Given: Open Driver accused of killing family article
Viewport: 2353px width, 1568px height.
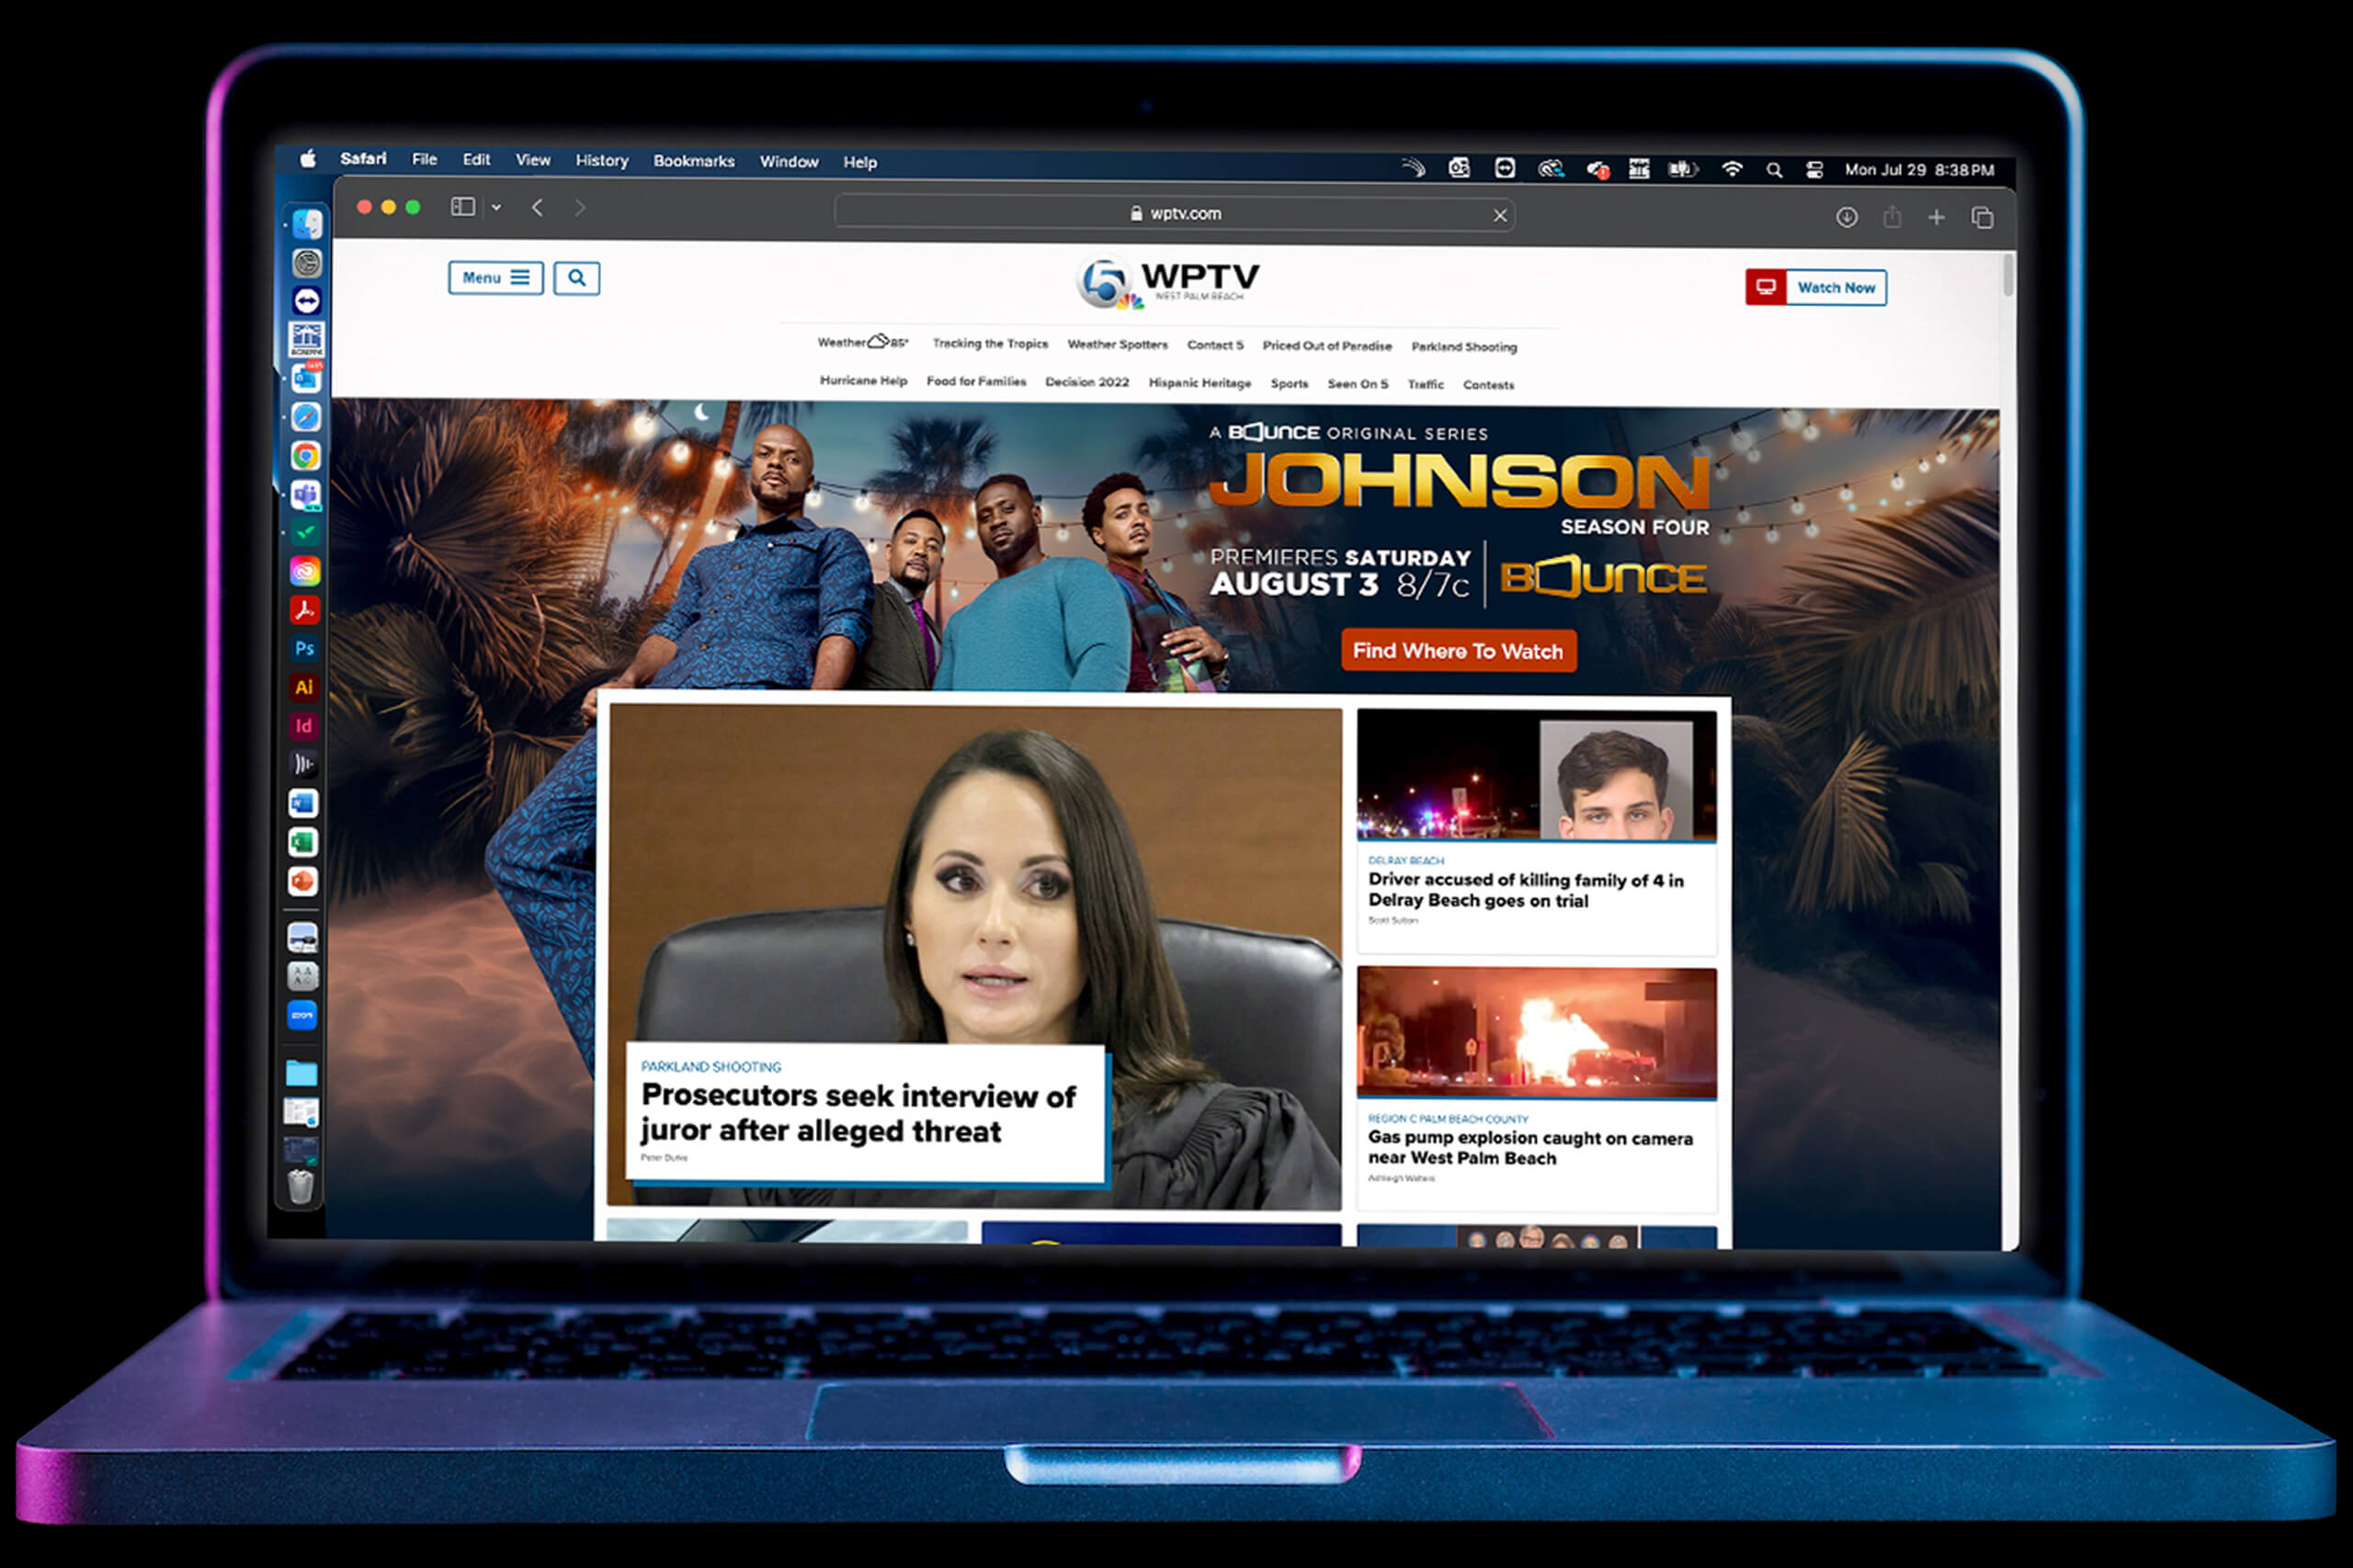Looking at the screenshot, I should click(1526, 890).
